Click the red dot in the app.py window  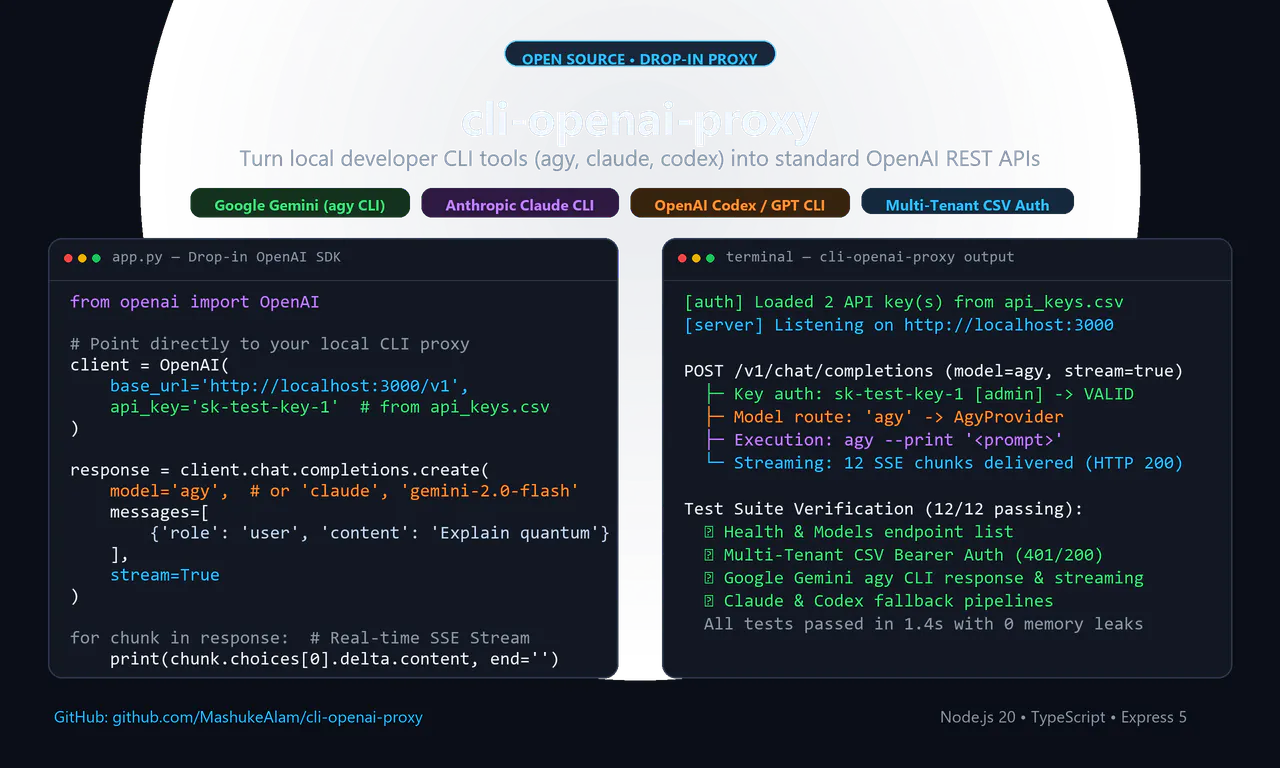(68, 258)
